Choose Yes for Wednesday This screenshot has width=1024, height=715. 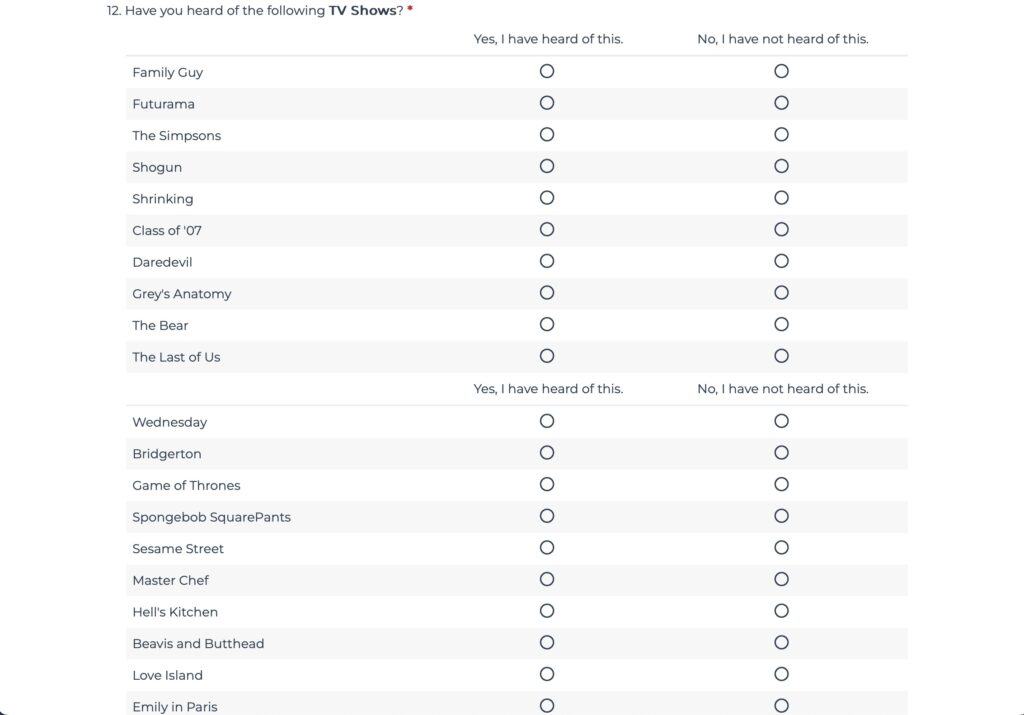point(547,421)
